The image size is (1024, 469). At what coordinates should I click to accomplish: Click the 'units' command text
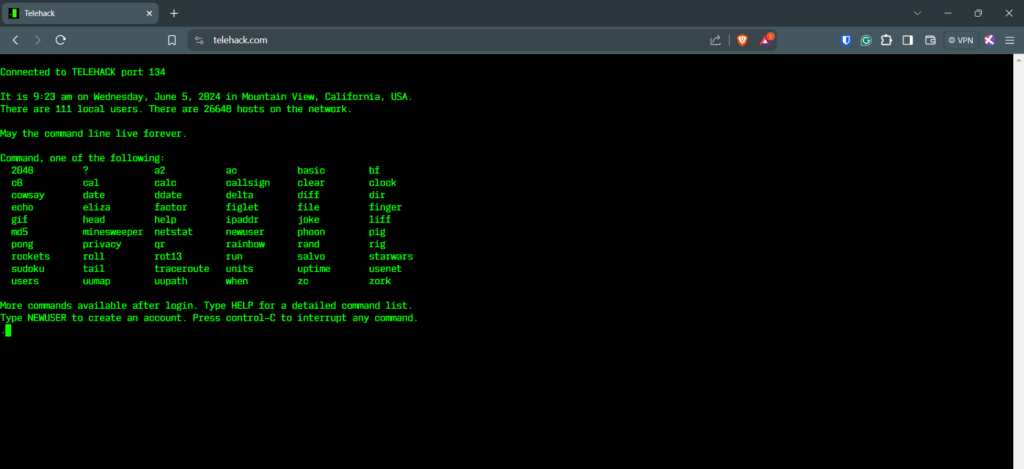coord(239,269)
